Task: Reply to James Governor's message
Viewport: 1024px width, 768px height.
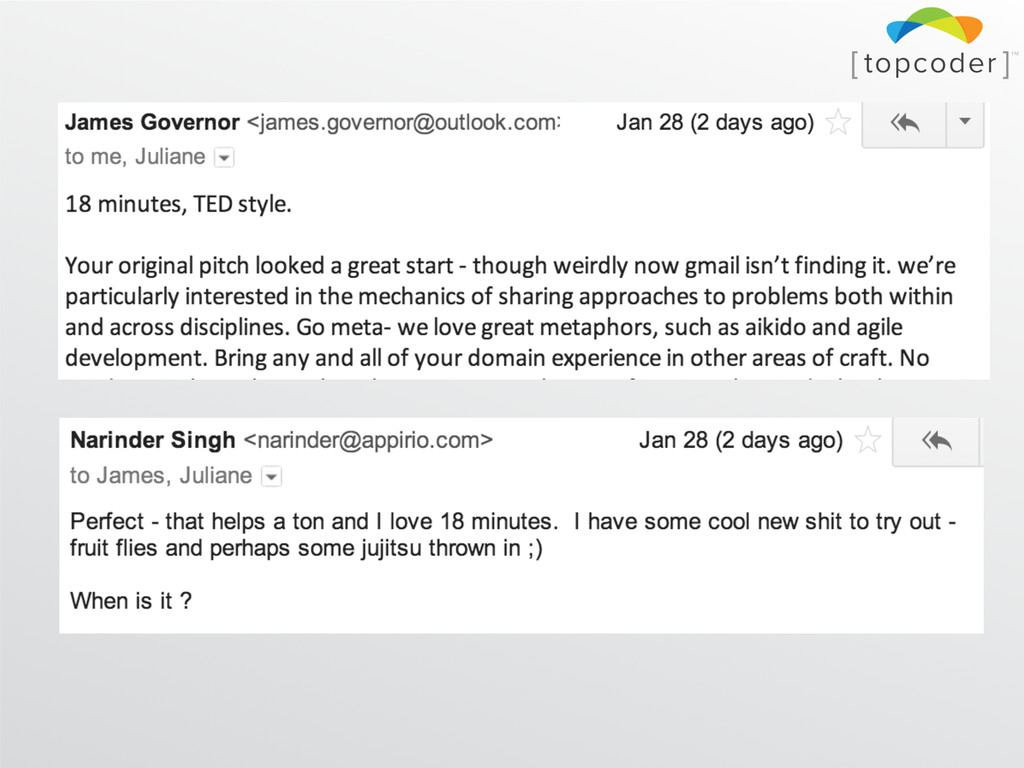Action: (x=903, y=123)
